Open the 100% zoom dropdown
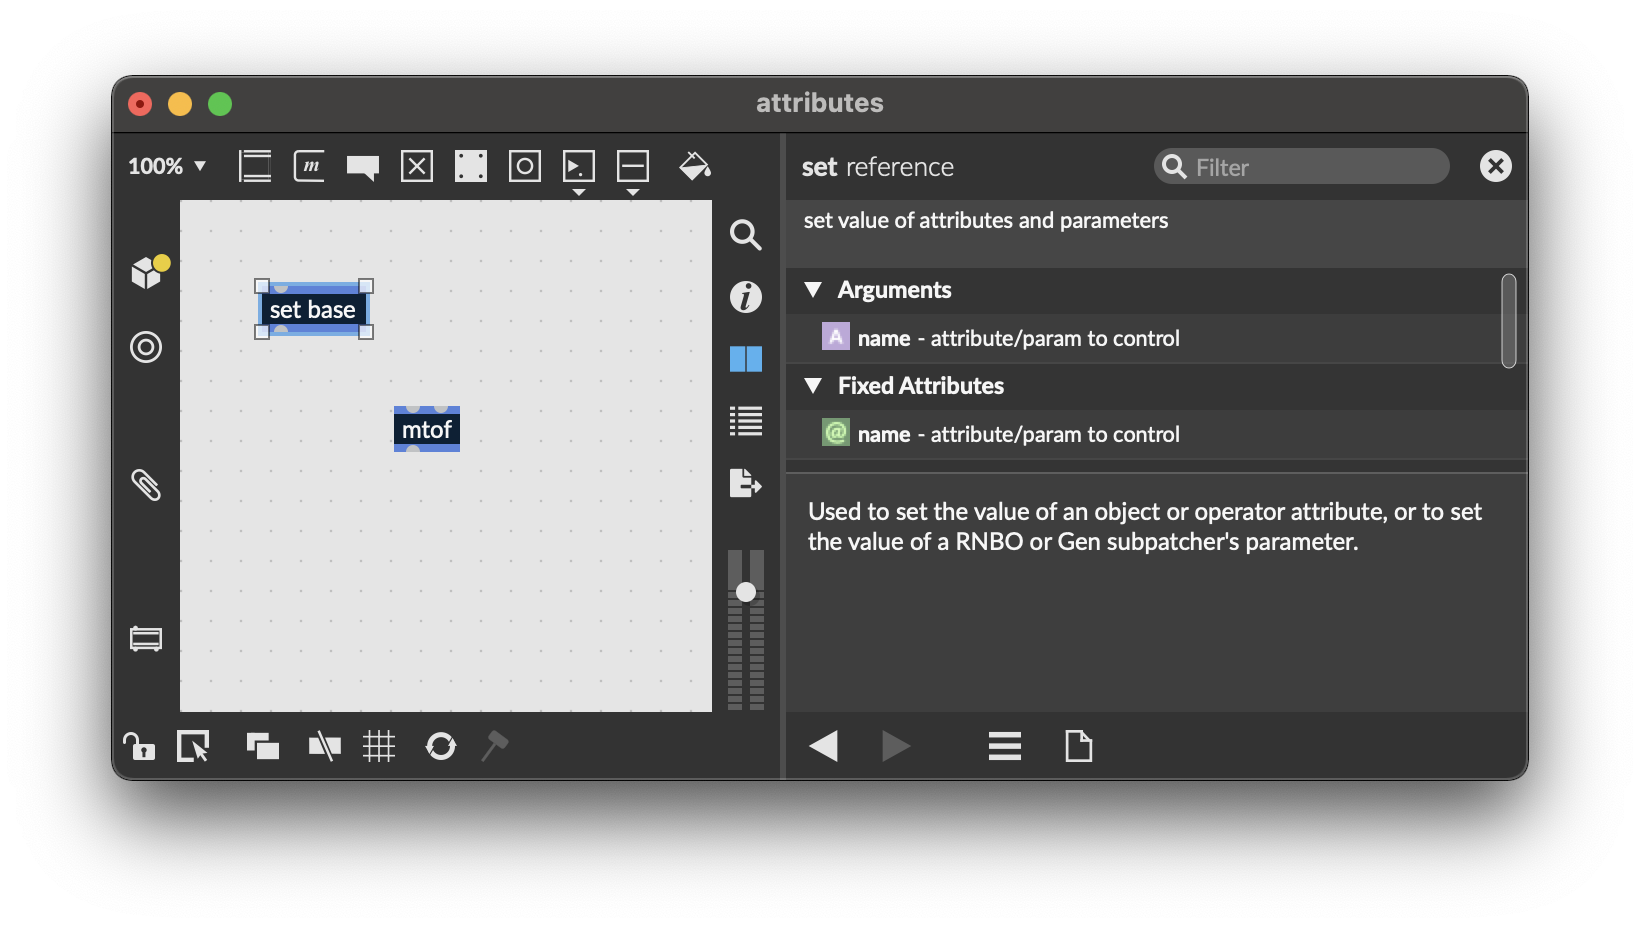This screenshot has height=928, width=1640. point(167,166)
